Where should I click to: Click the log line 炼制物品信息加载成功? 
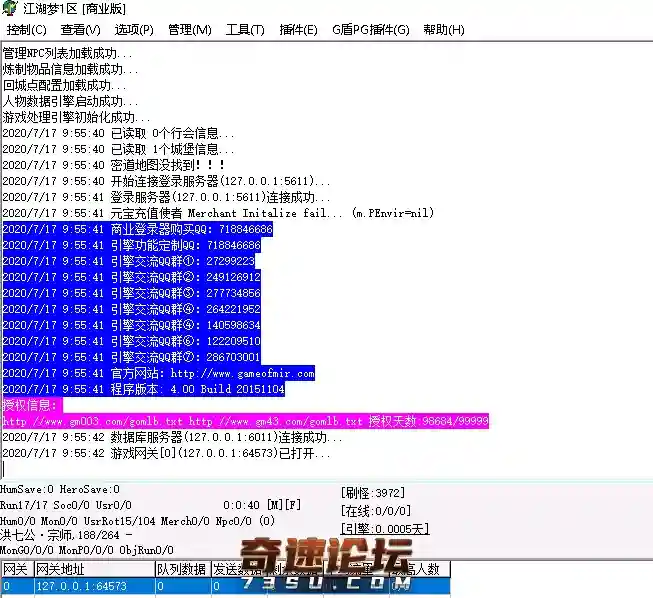[x=70, y=69]
